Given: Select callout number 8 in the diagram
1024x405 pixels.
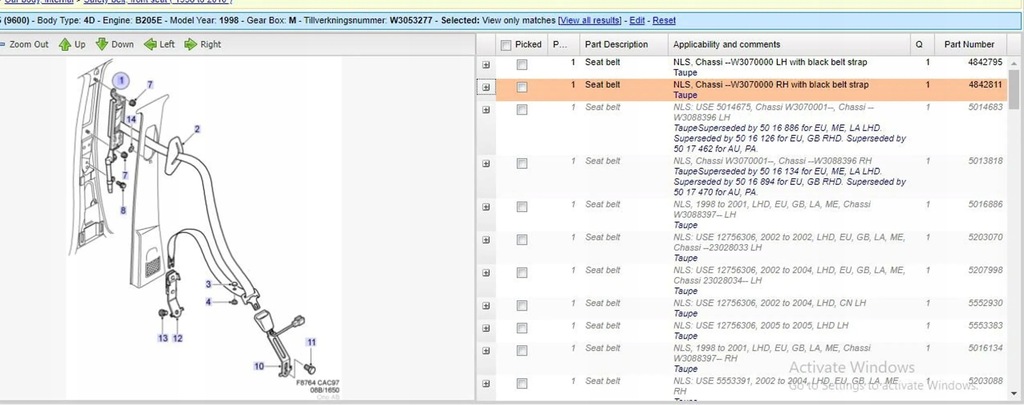Looking at the screenshot, I should 122,210.
